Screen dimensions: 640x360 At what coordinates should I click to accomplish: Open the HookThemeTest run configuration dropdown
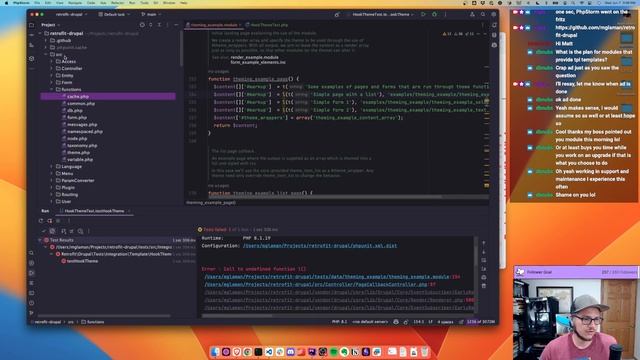[383, 14]
